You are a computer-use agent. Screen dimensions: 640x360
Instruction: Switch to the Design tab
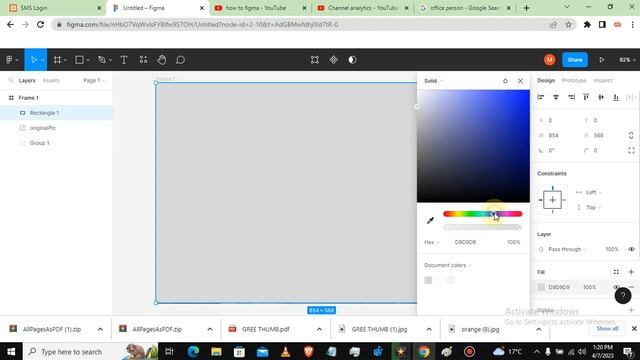pyautogui.click(x=546, y=80)
